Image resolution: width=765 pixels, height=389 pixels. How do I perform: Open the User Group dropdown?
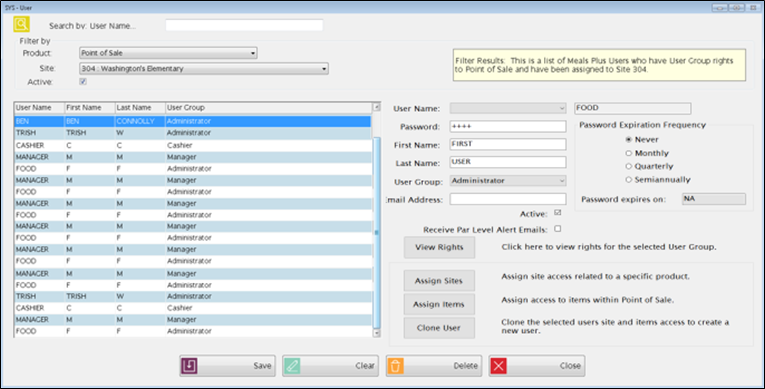tap(507, 181)
